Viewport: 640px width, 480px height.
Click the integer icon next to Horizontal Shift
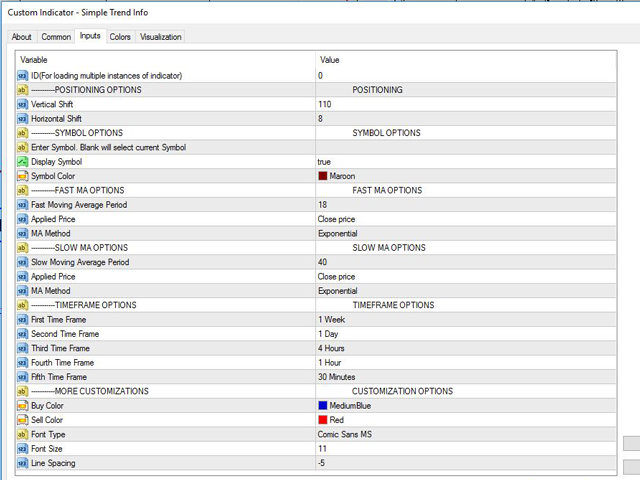(22, 119)
